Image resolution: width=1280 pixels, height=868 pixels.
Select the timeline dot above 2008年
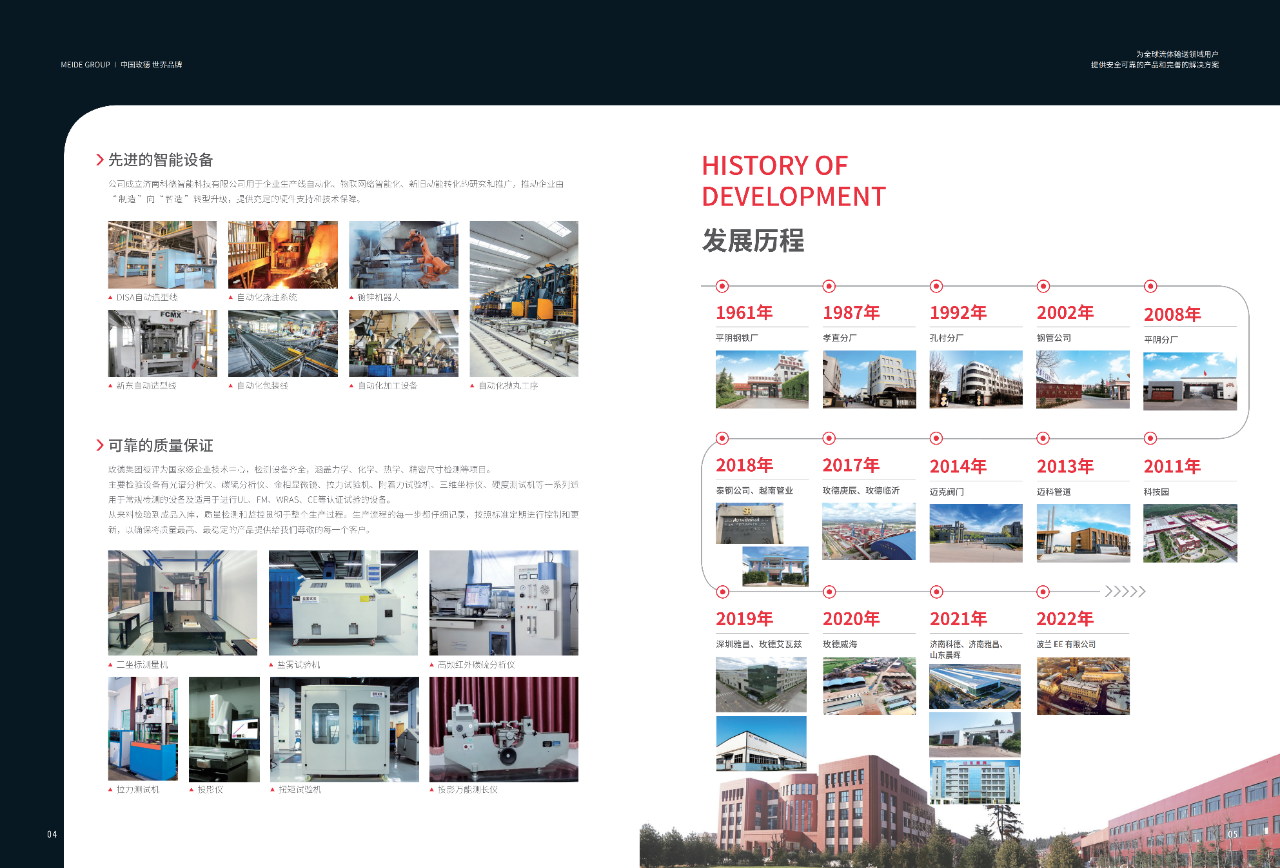pyautogui.click(x=1150, y=286)
